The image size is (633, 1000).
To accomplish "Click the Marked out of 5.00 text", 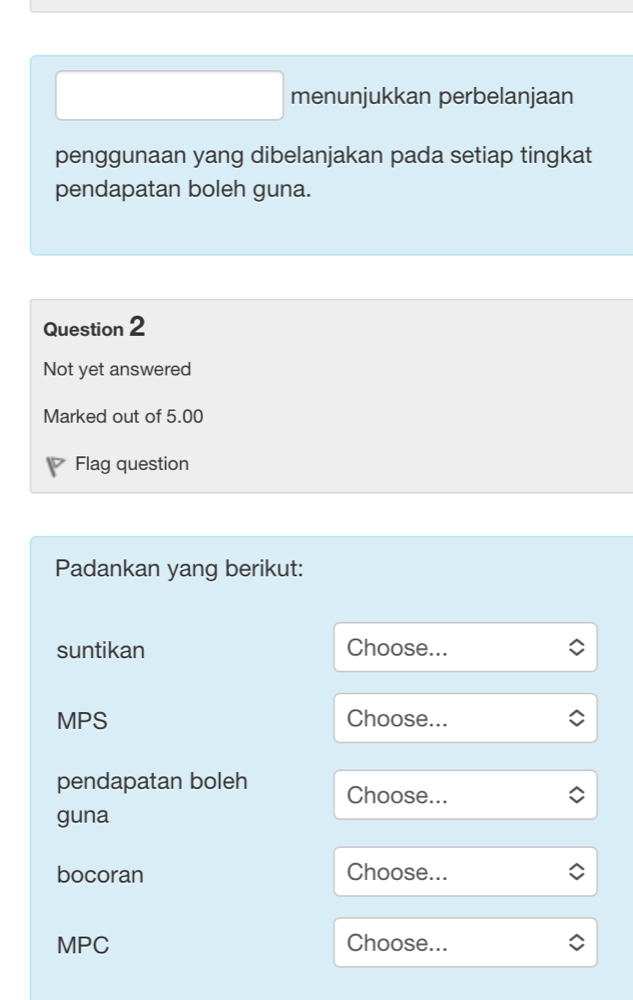I will click(123, 416).
